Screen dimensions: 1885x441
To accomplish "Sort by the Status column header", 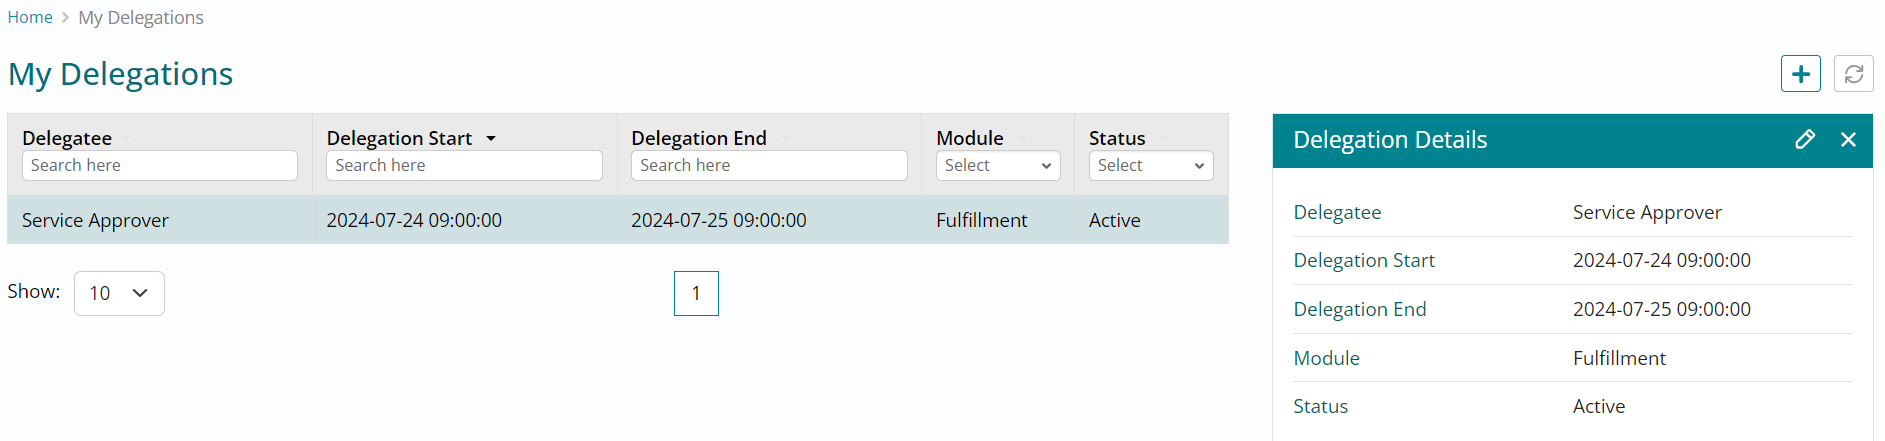I will coord(1116,138).
